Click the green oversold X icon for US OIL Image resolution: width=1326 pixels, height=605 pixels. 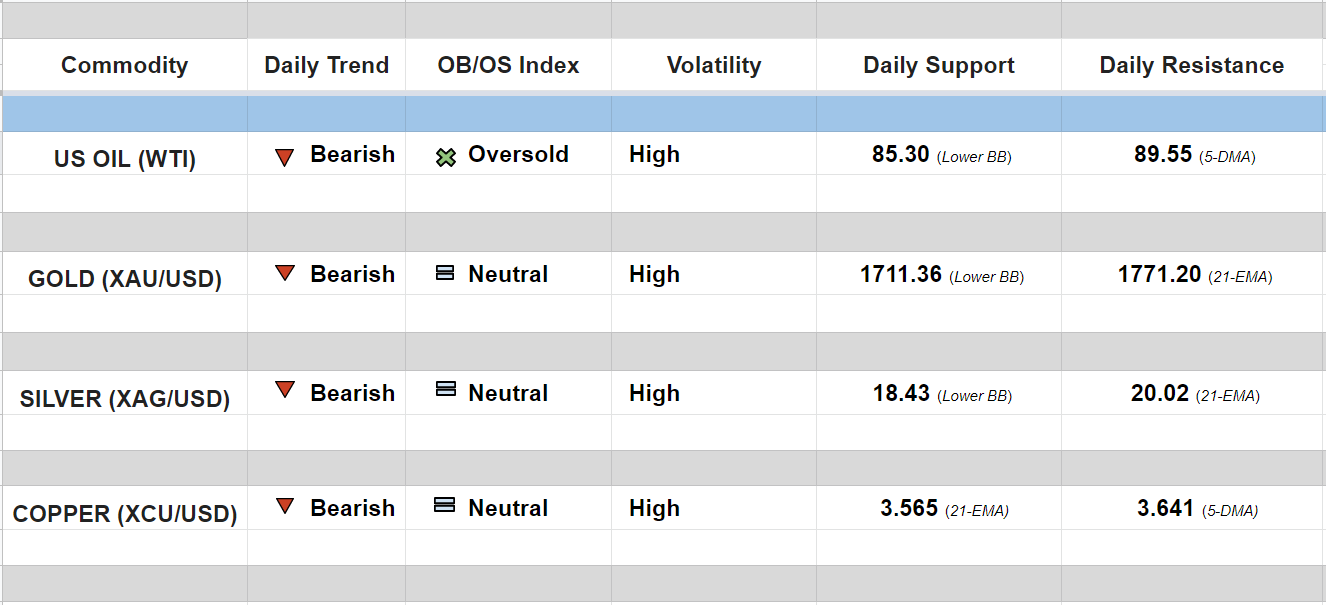[446, 157]
